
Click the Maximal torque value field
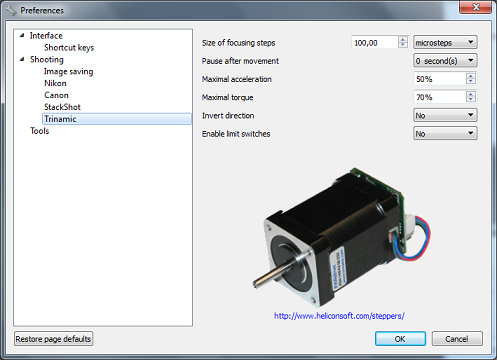(x=440, y=97)
